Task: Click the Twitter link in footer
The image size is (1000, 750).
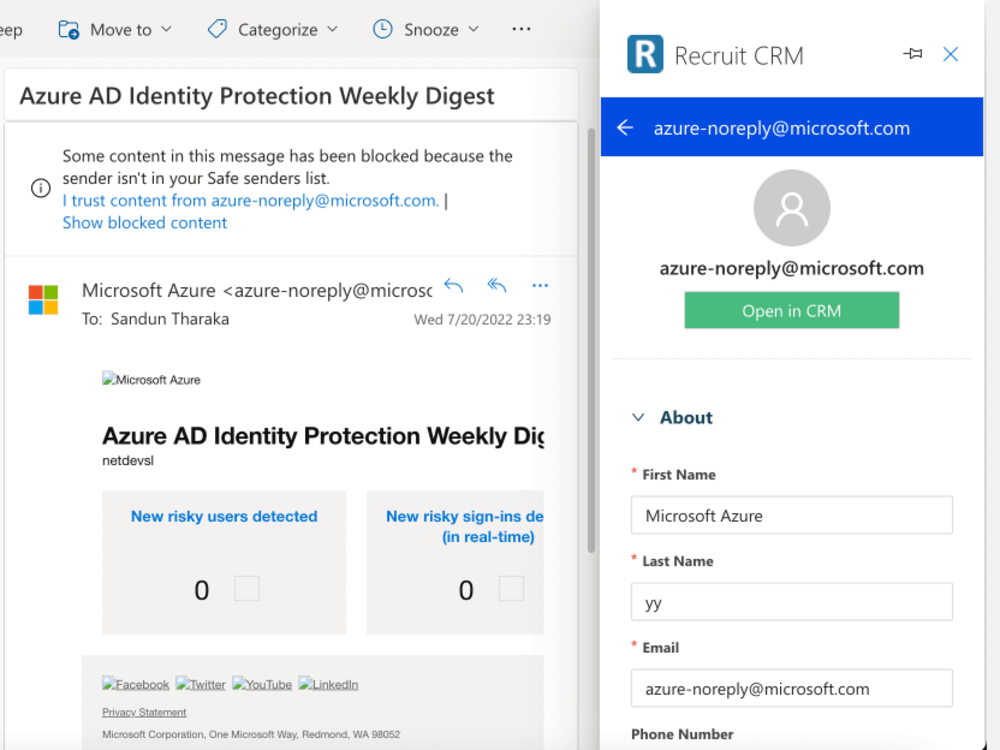Action: 200,684
